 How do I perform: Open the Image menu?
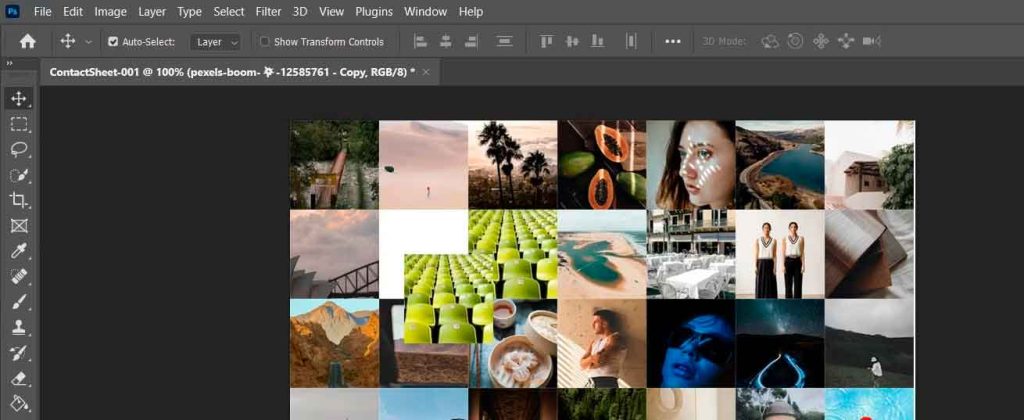coord(110,12)
